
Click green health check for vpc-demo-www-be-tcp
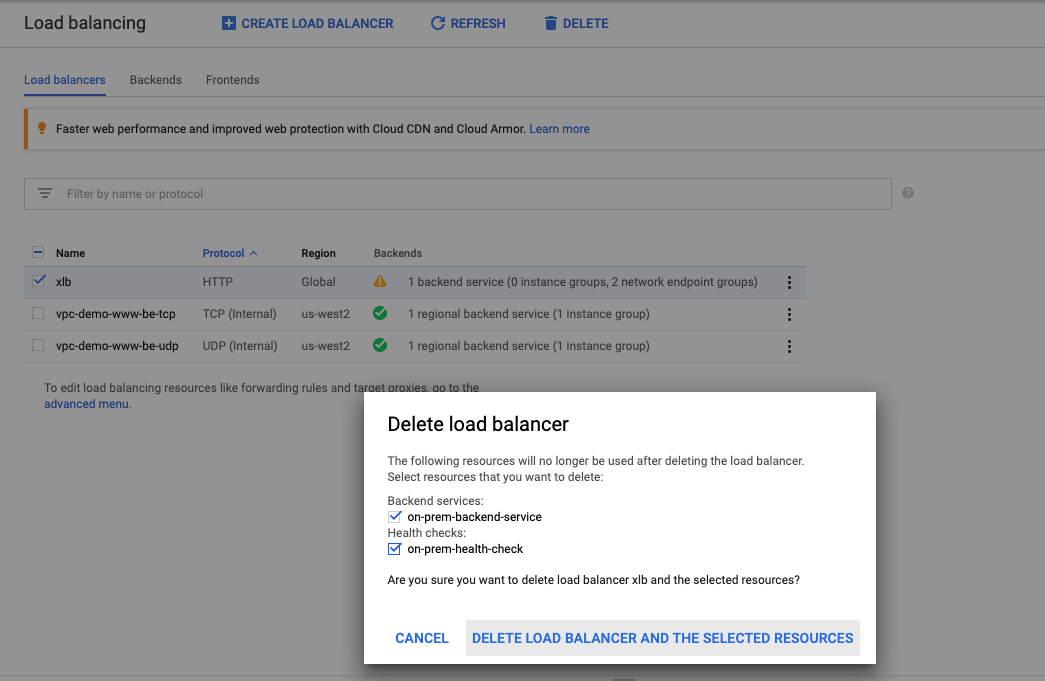(380, 314)
